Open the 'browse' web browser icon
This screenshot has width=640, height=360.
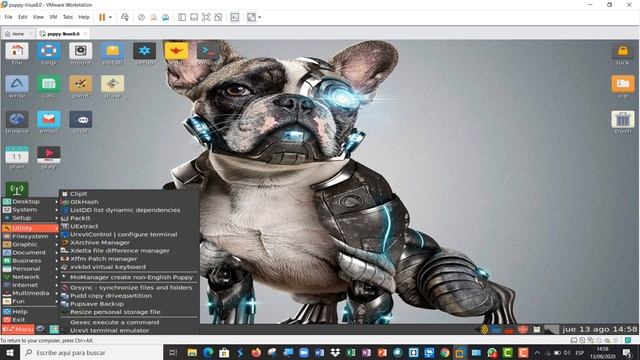pyautogui.click(x=17, y=120)
